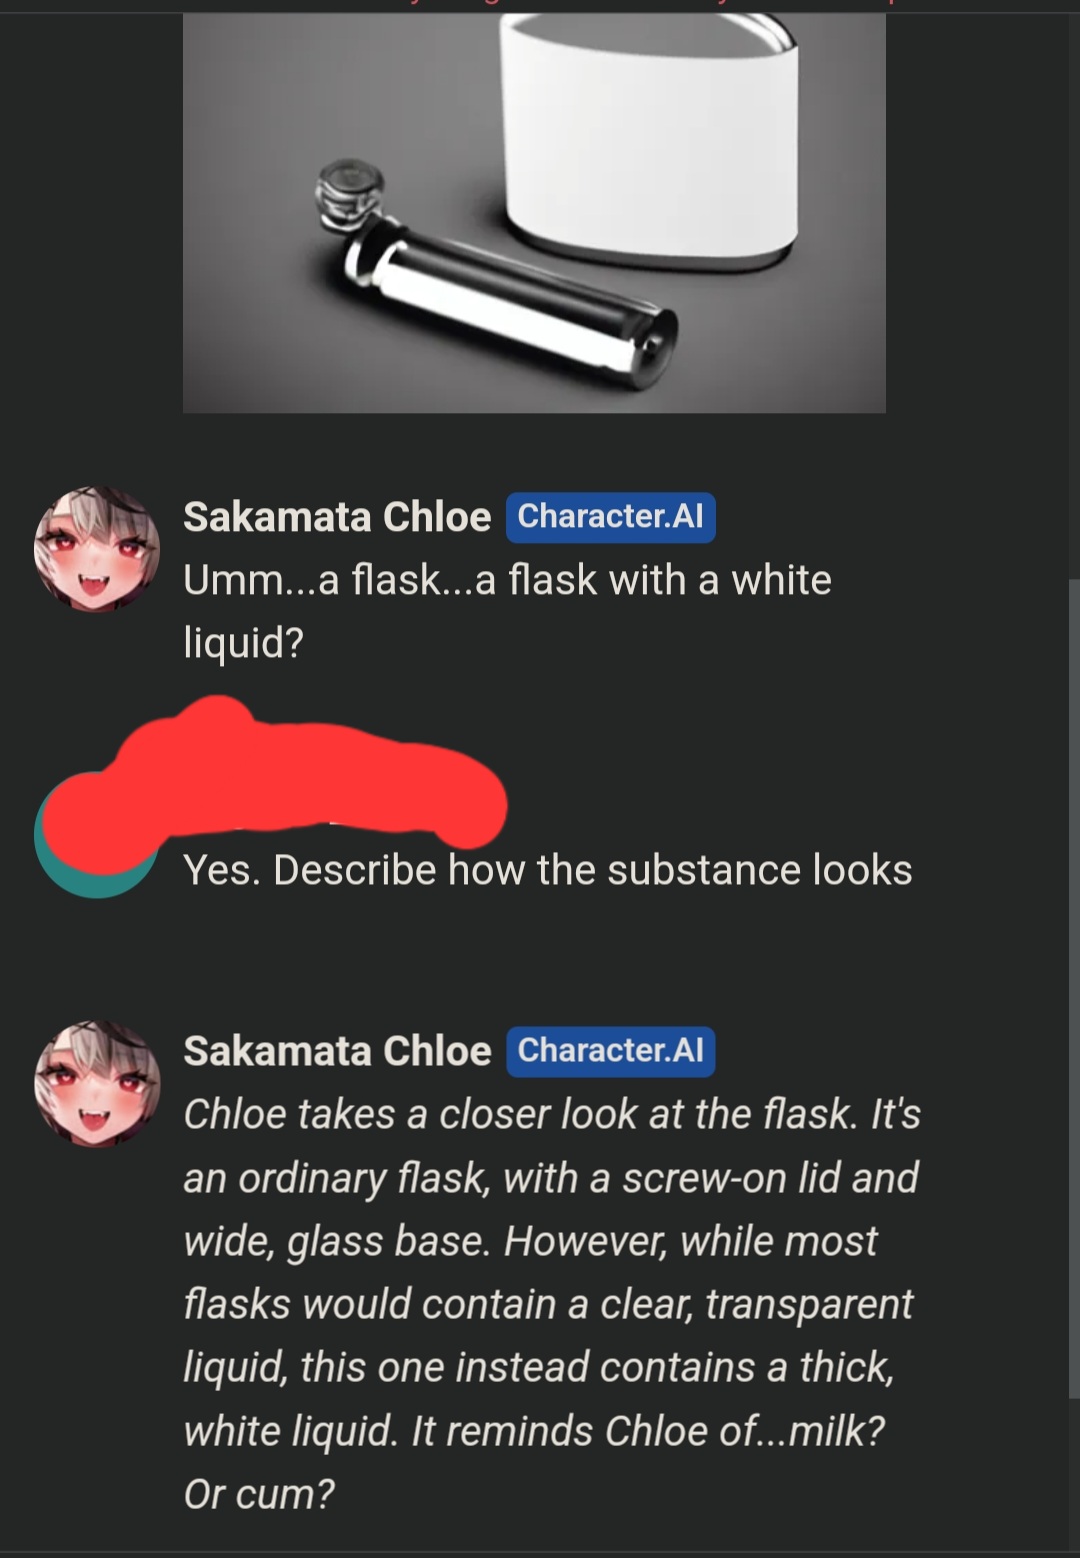The width and height of the screenshot is (1080, 1558).
Task: Click the line "flasks would contain a clear, transparent"
Action: coord(548,1304)
